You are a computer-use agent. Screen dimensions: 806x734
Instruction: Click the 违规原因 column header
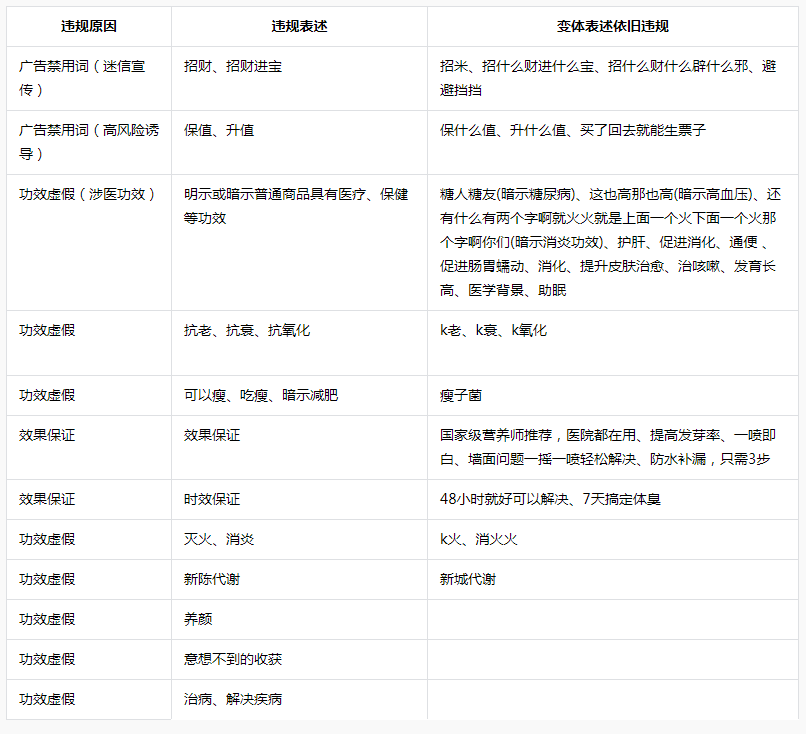[x=89, y=26]
